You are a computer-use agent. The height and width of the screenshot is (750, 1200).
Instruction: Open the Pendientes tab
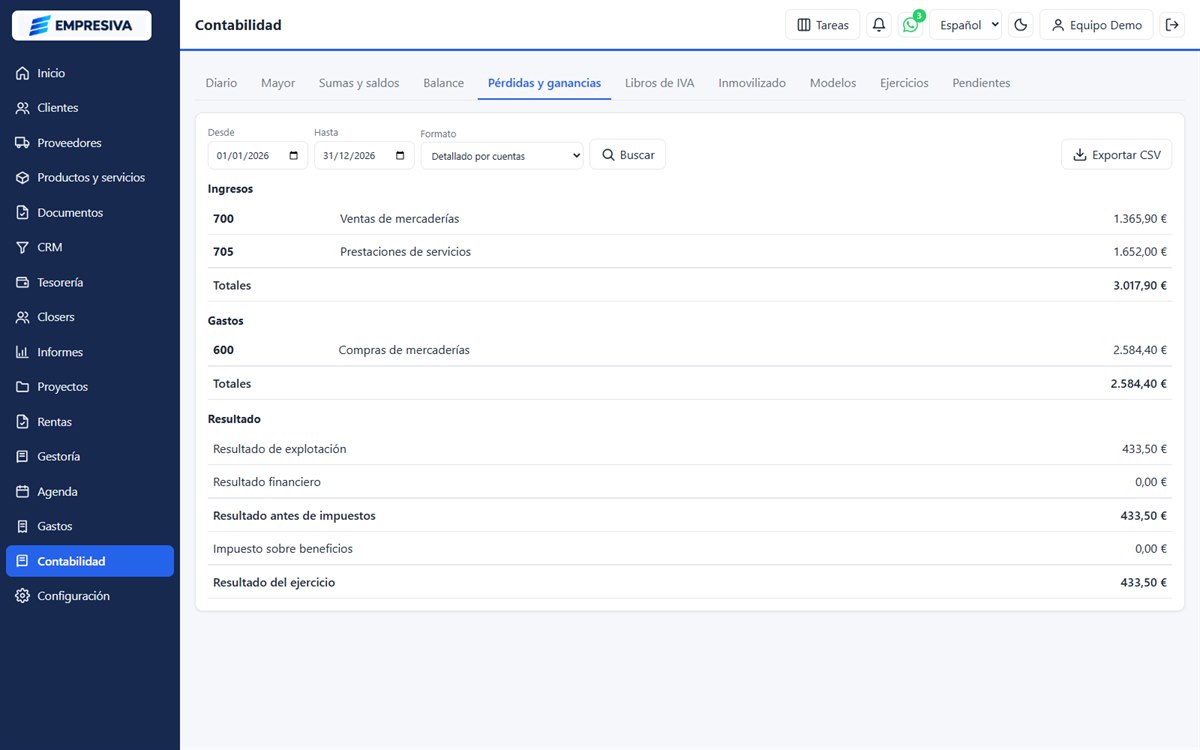[981, 83]
